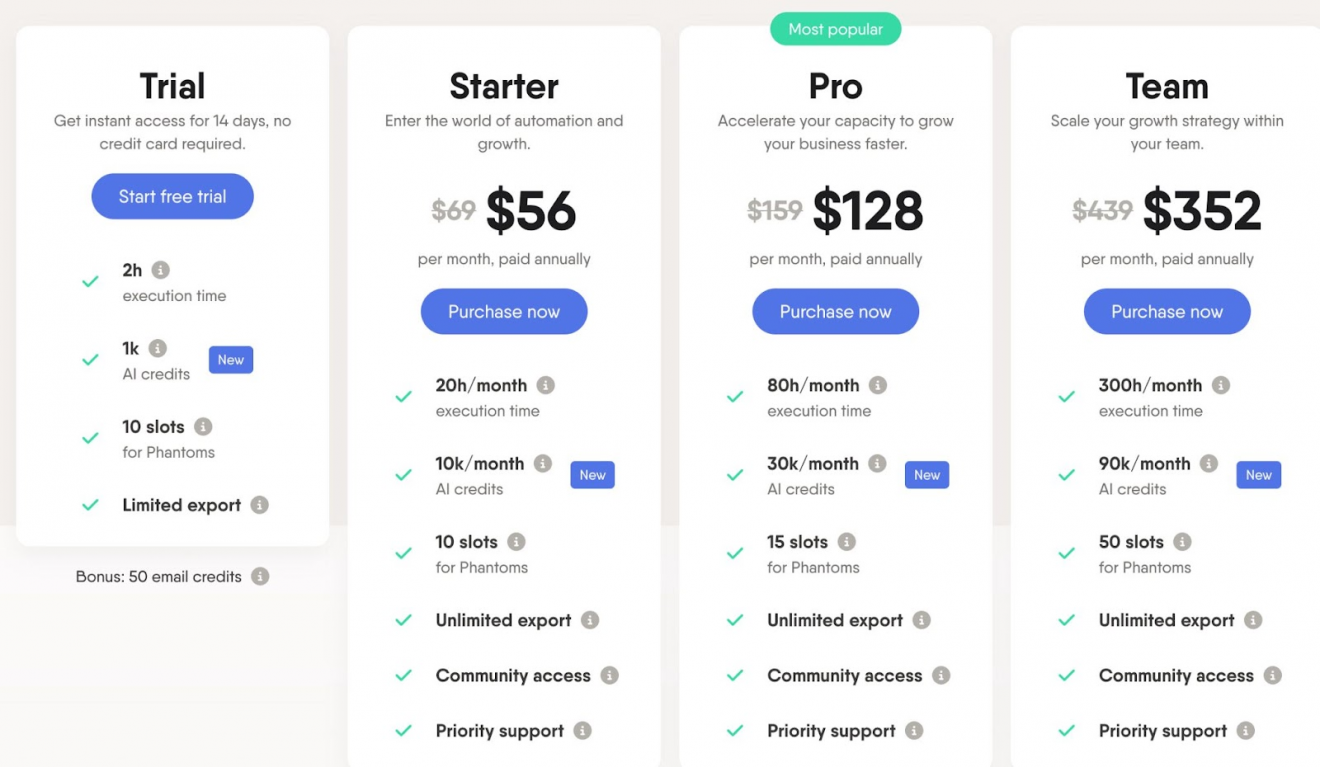
Task: Click the New badge beside Starter AI credits
Action: click(592, 475)
